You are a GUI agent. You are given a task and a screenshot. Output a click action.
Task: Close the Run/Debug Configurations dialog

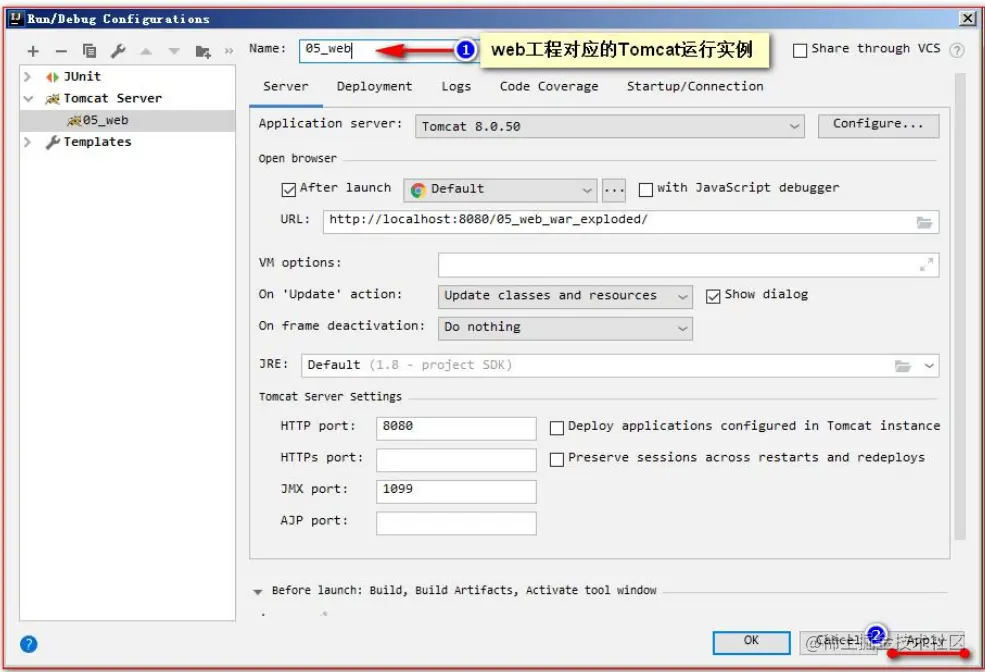click(x=968, y=18)
